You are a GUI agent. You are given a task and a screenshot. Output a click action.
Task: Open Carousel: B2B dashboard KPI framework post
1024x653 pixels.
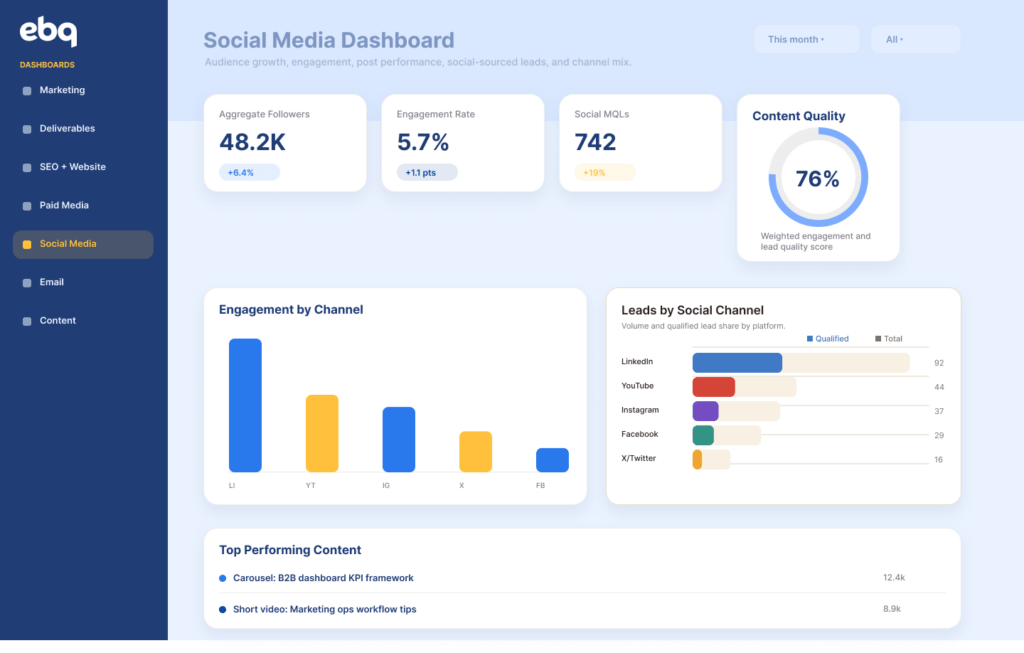point(323,578)
